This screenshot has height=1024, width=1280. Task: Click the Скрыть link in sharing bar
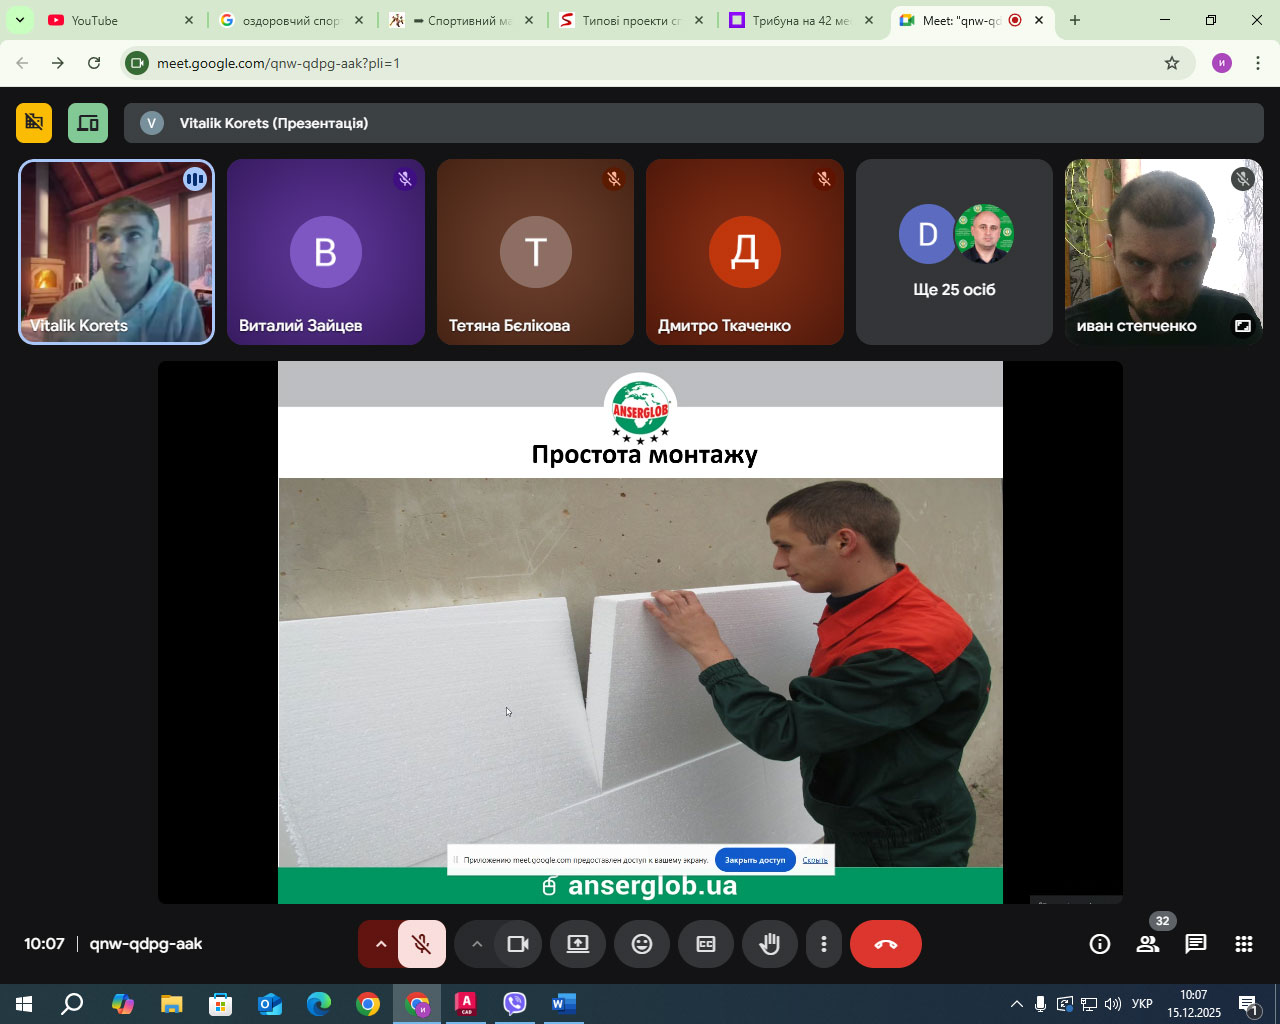(815, 860)
